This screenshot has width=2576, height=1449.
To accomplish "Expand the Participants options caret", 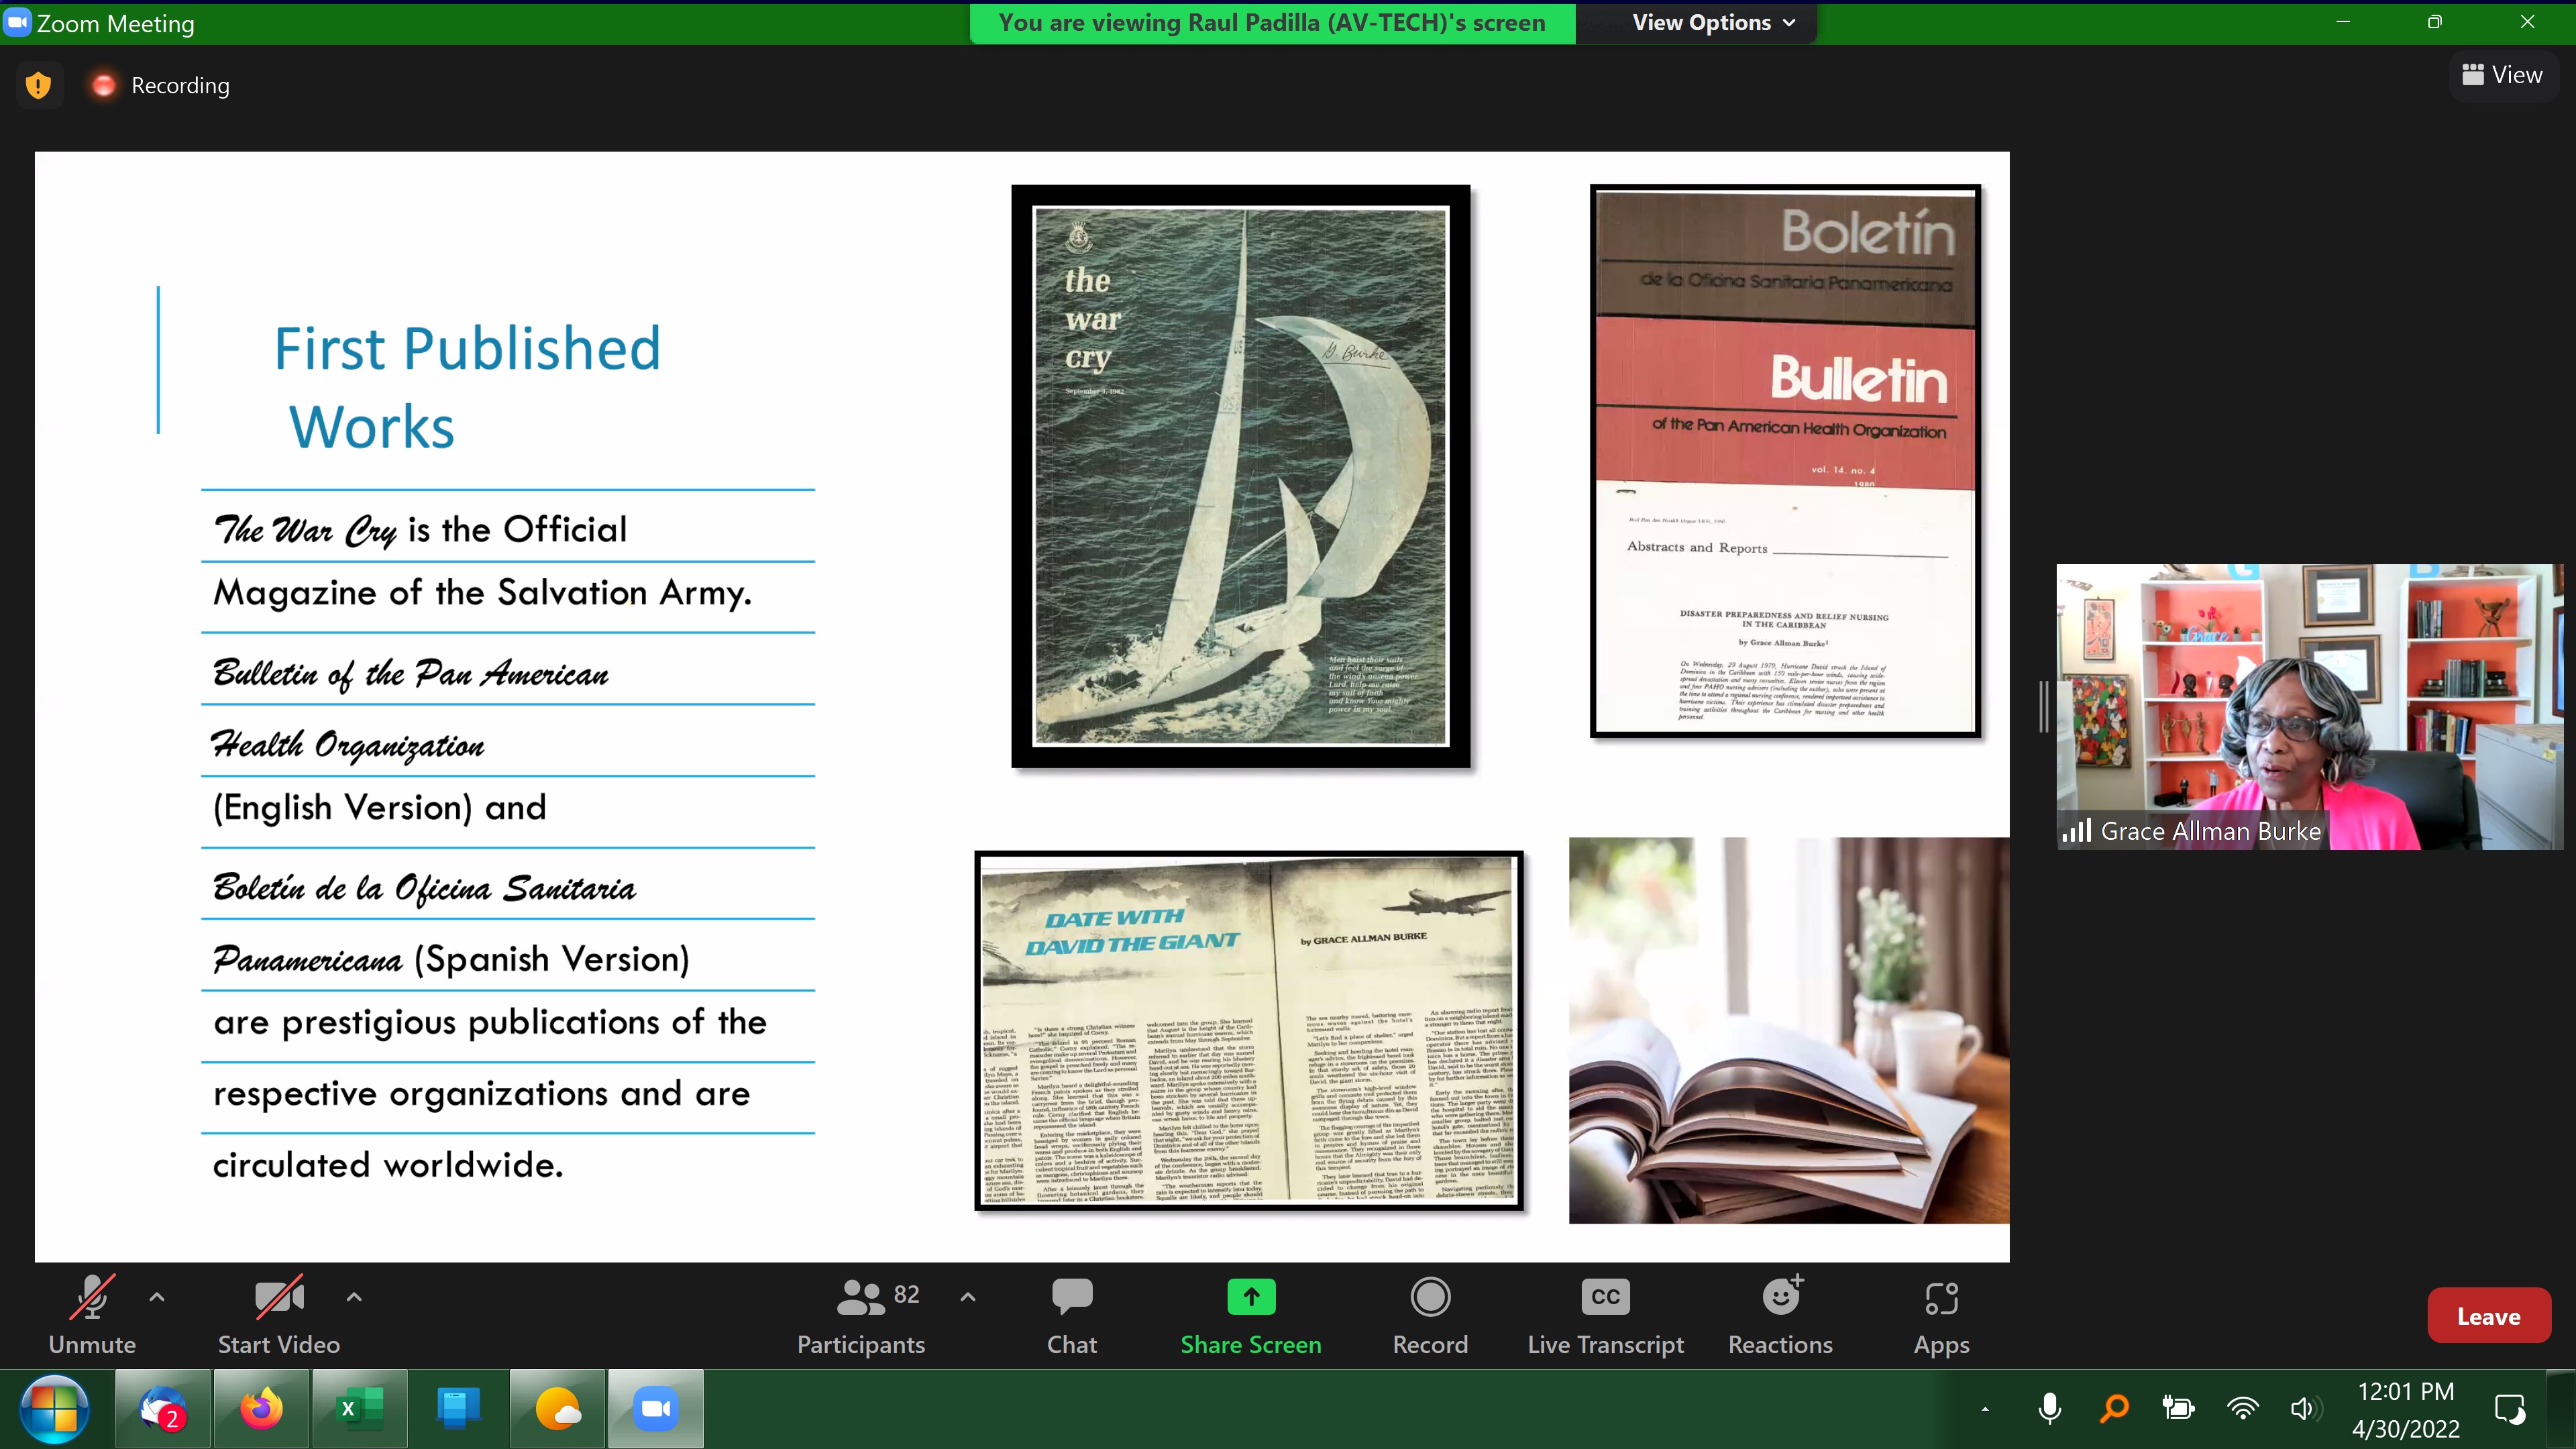I will (967, 1297).
